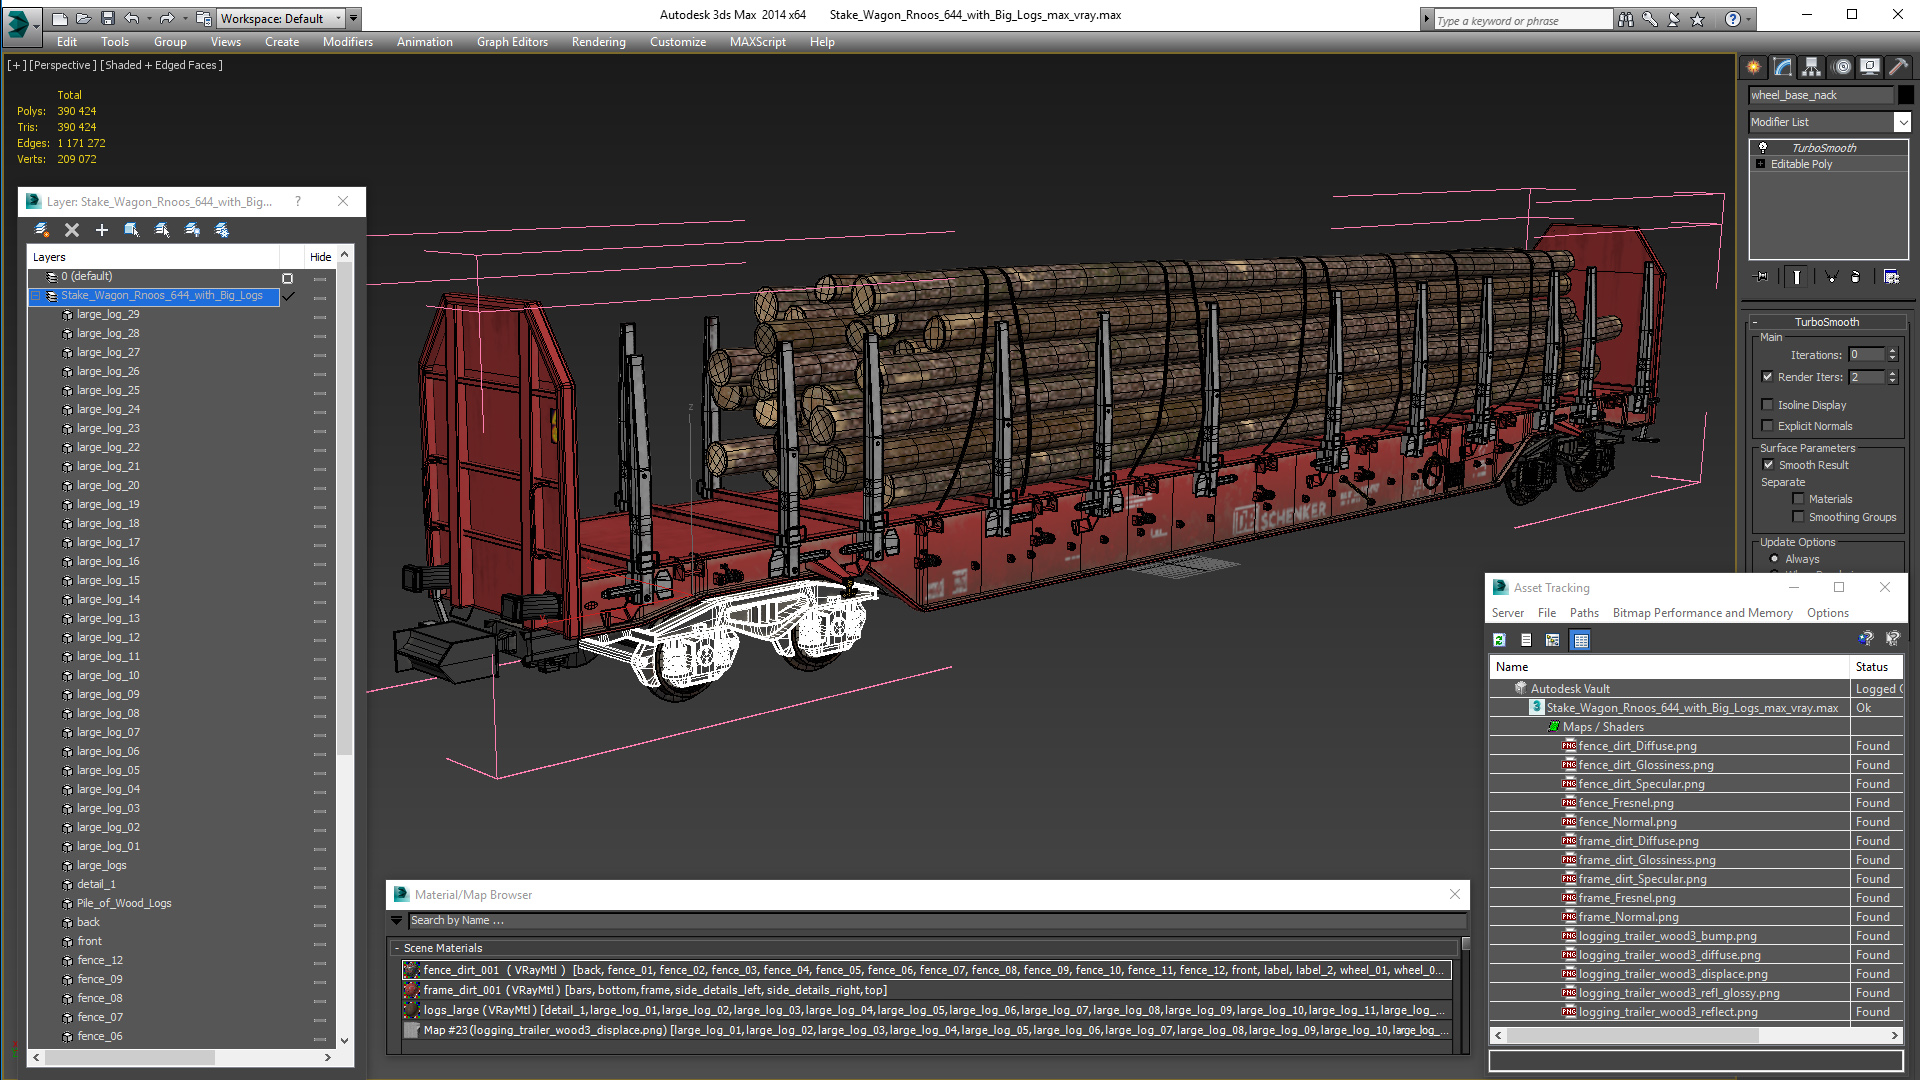Screen dimensions: 1920x1080
Task: Open the Utilities hammer panel tab
Action: tap(1898, 67)
